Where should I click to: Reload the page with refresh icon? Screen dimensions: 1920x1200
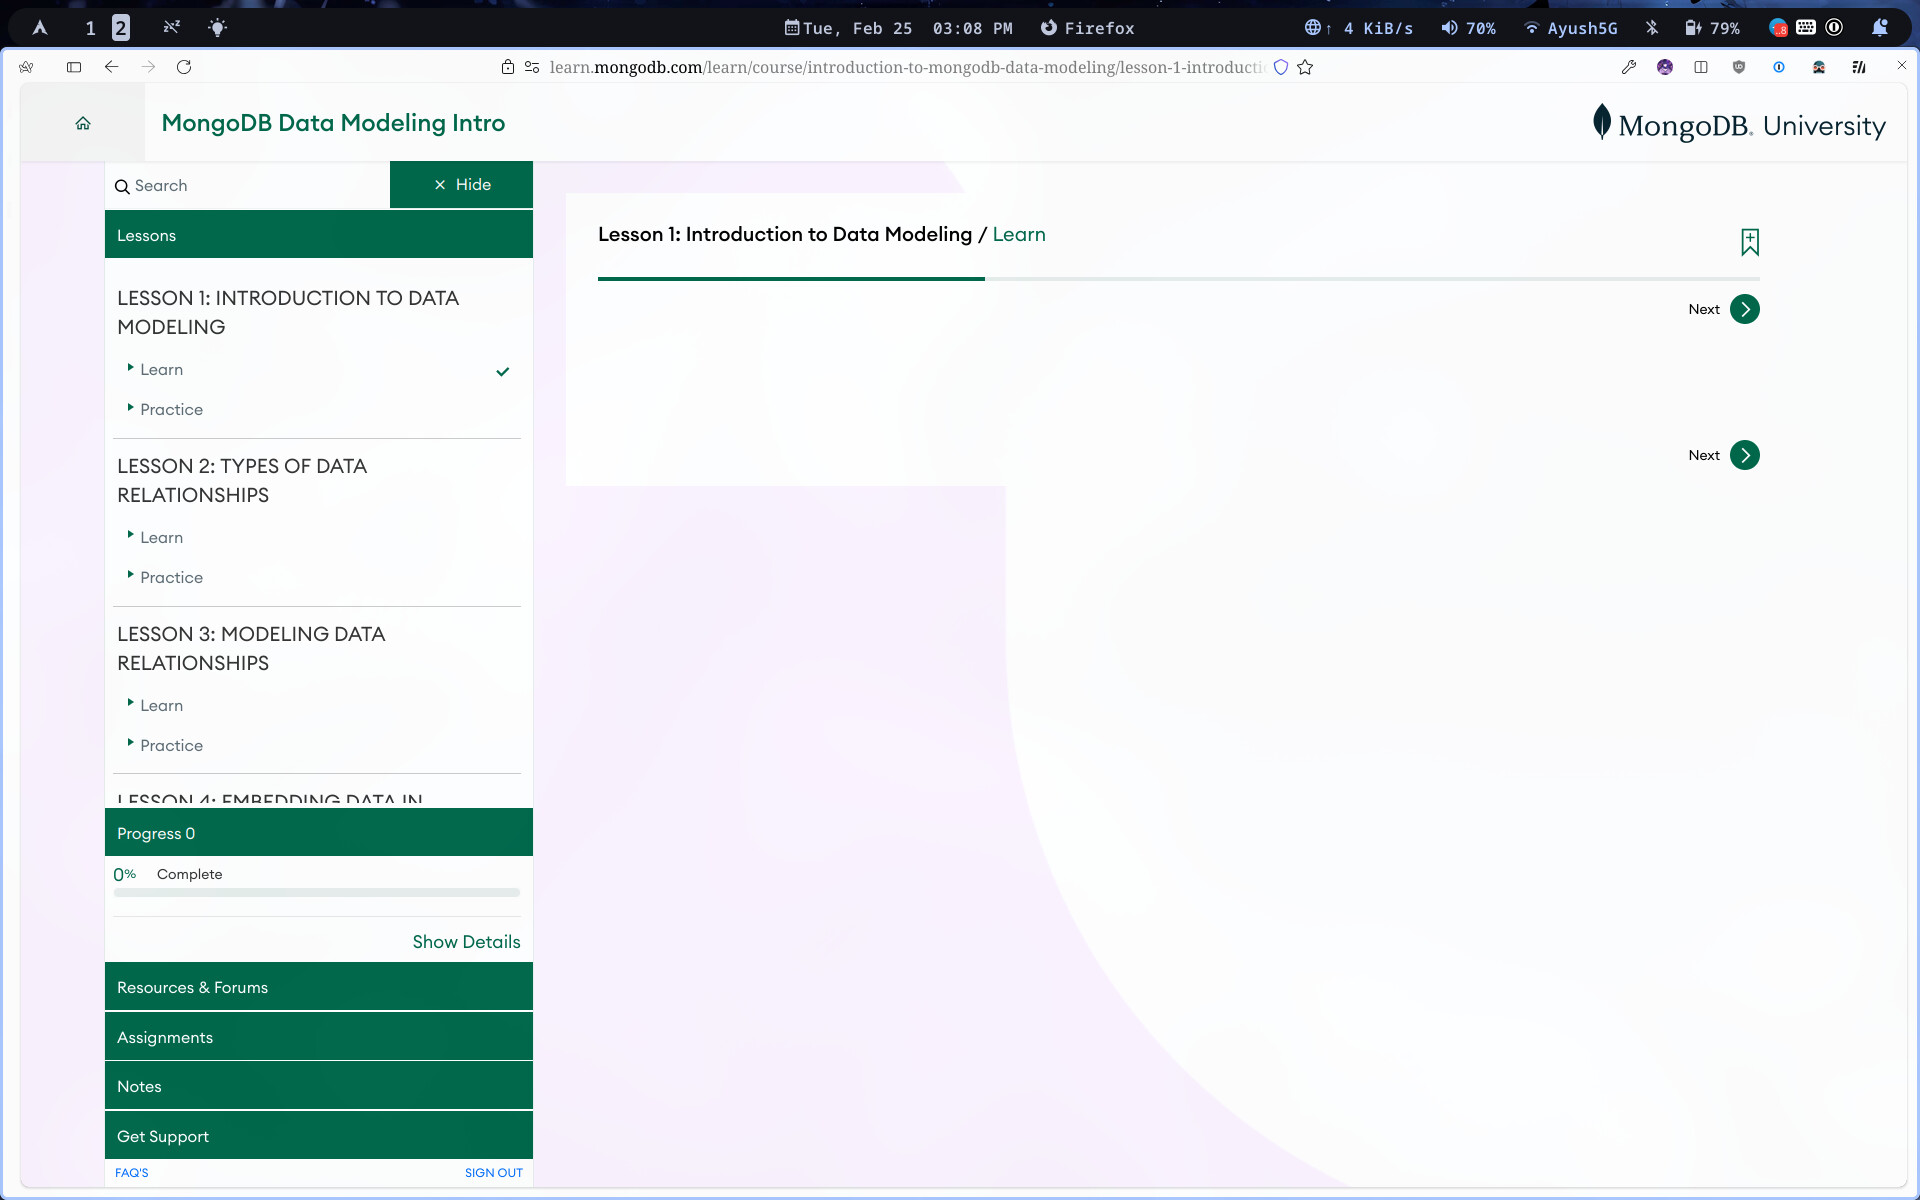pos(184,67)
